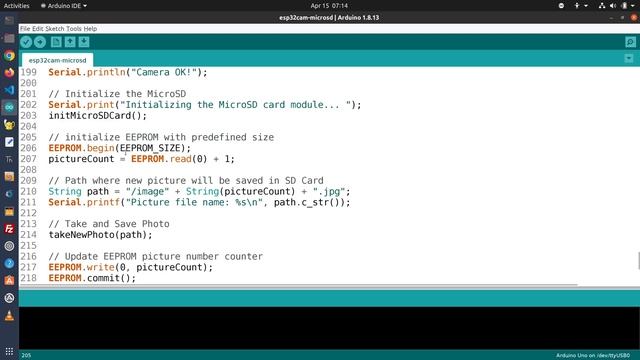This screenshot has width=640, height=360.
Task: Open Activities overview
Action: (16, 6)
